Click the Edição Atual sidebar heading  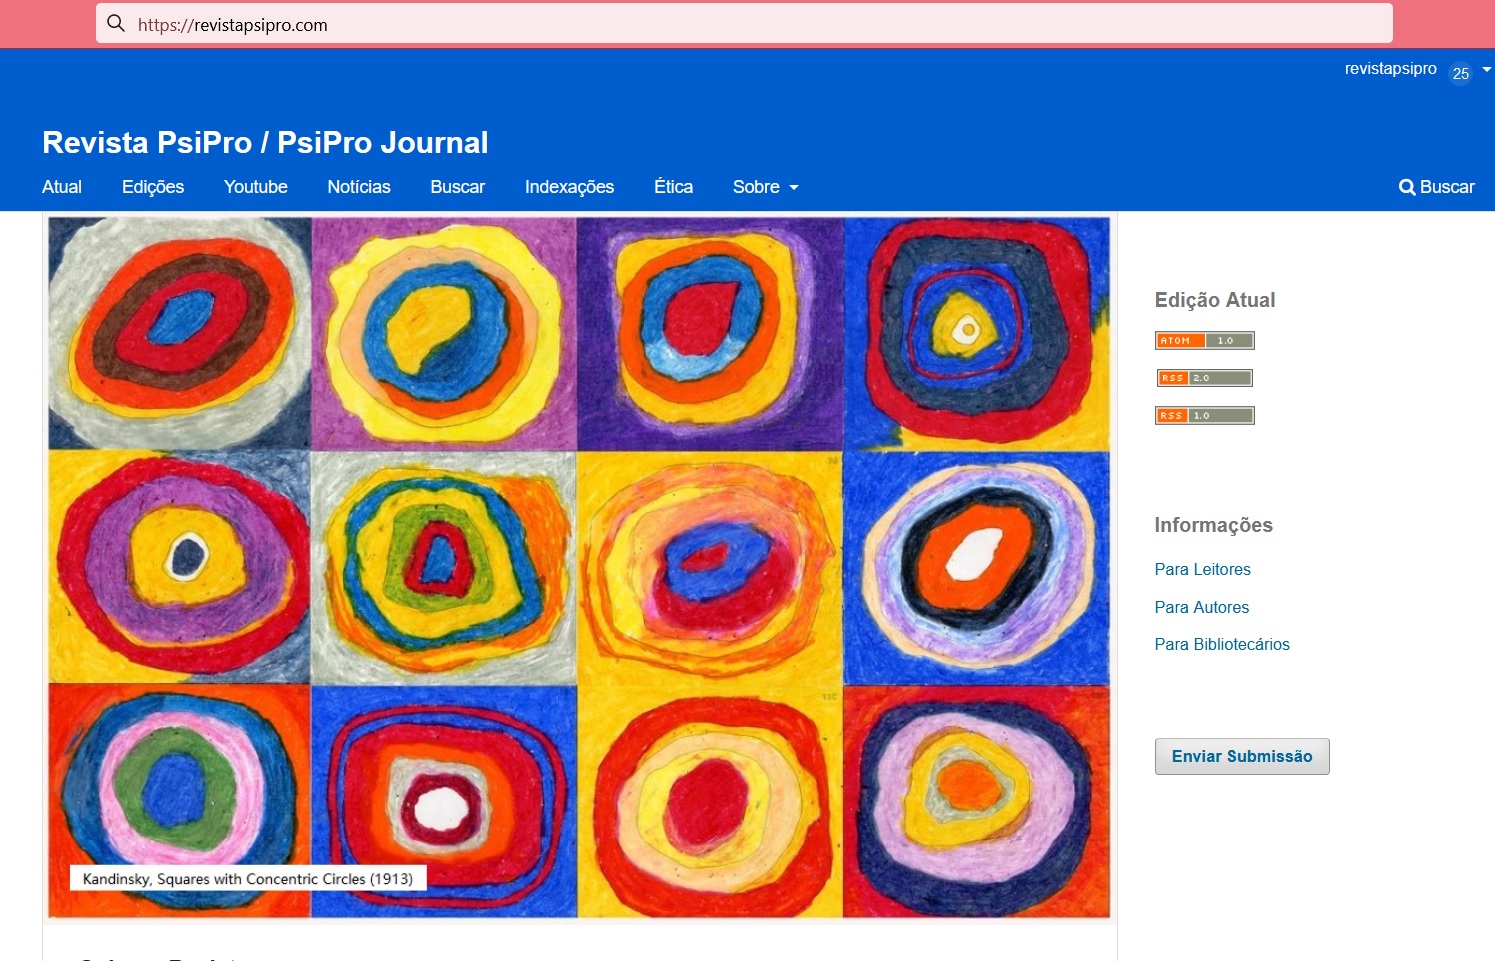click(x=1215, y=300)
